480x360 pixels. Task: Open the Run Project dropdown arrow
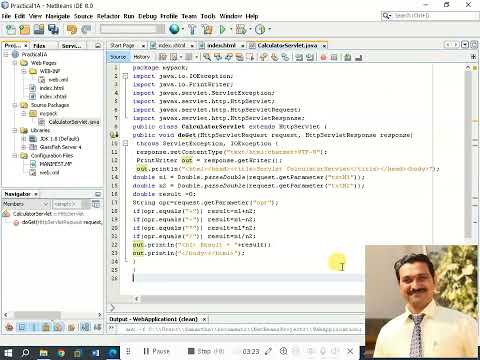click(x=231, y=29)
